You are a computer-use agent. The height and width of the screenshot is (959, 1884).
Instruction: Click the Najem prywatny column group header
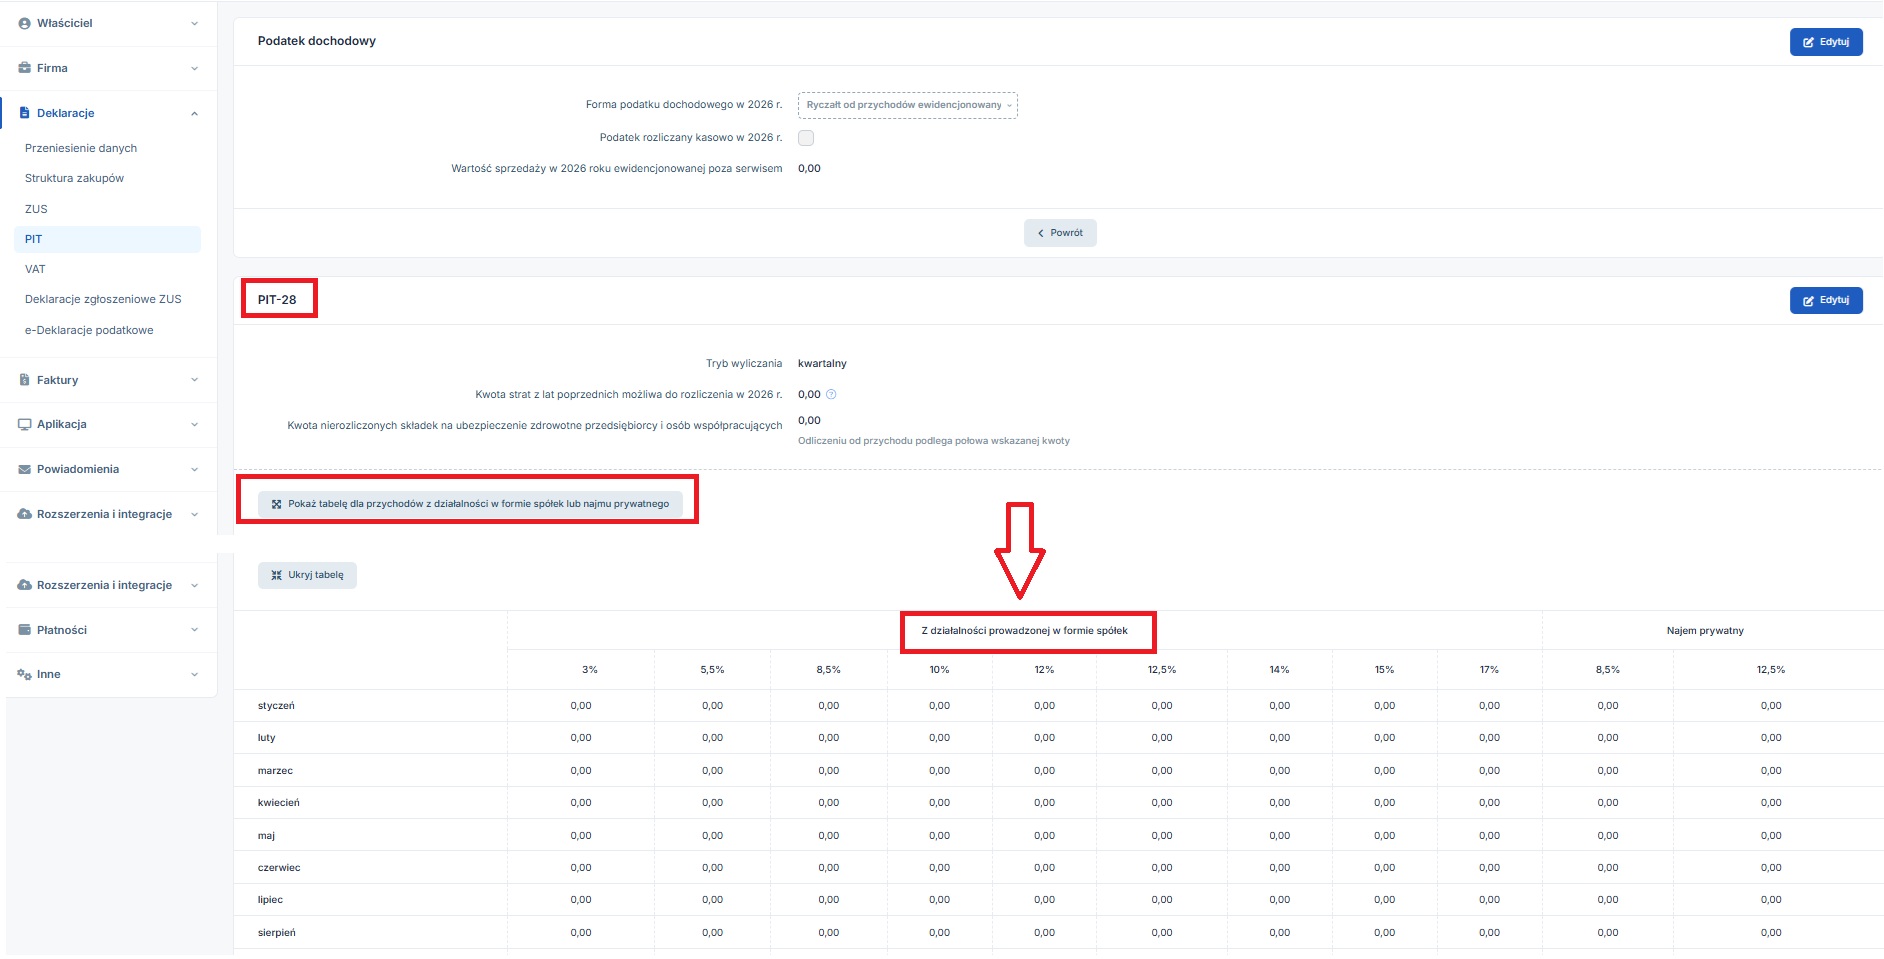(1705, 630)
